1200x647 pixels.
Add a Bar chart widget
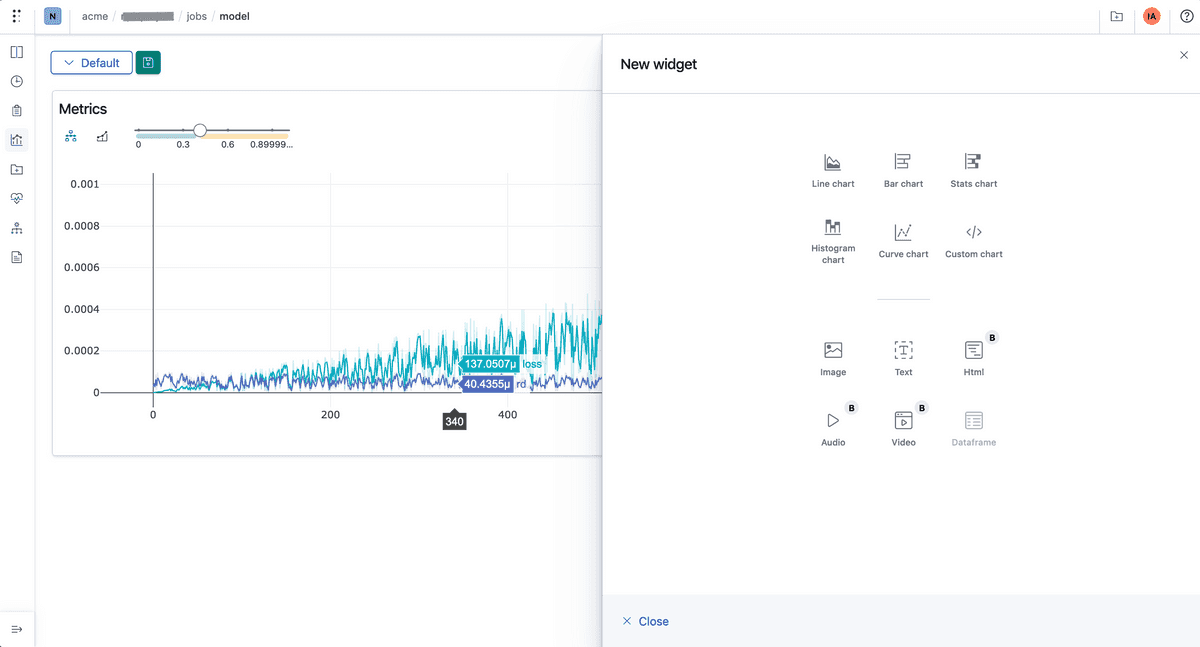point(903,171)
